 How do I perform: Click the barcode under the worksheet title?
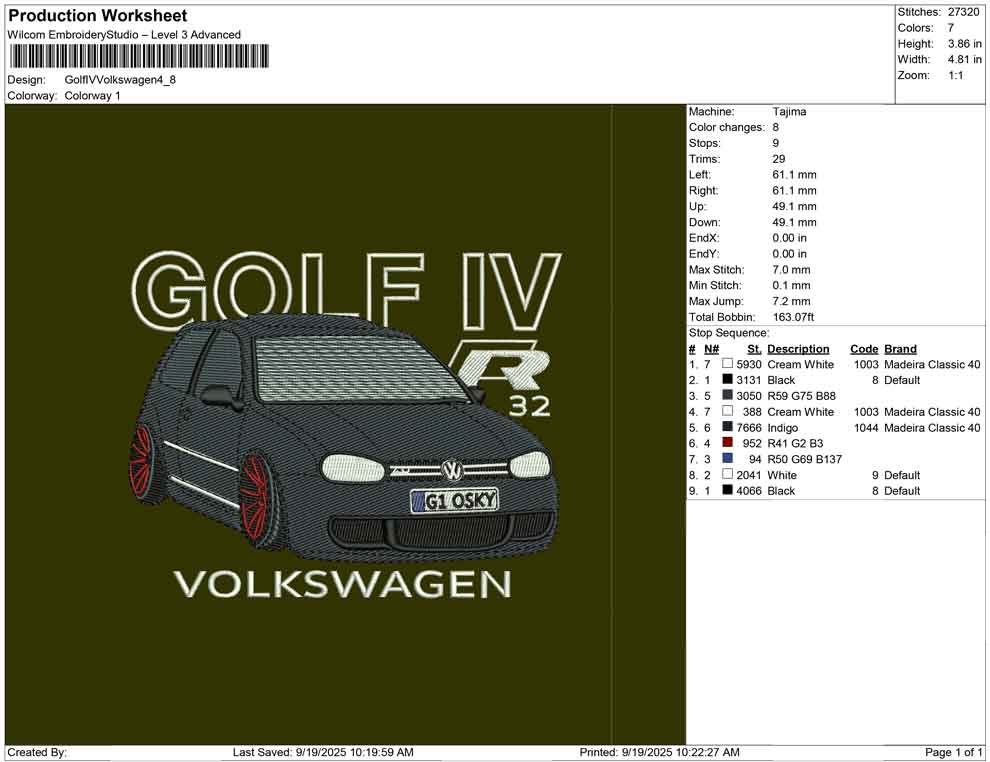click(138, 56)
